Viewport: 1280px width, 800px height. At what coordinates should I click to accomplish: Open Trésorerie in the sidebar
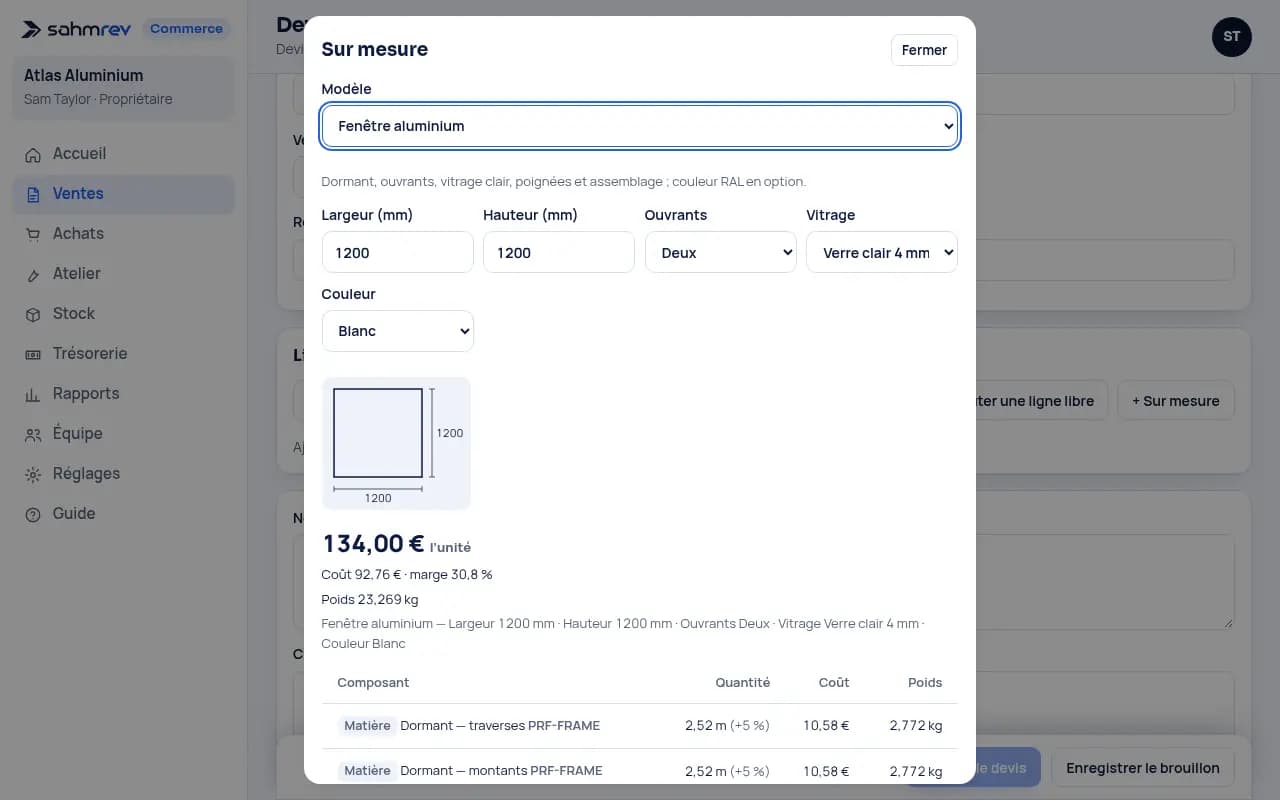point(124,354)
